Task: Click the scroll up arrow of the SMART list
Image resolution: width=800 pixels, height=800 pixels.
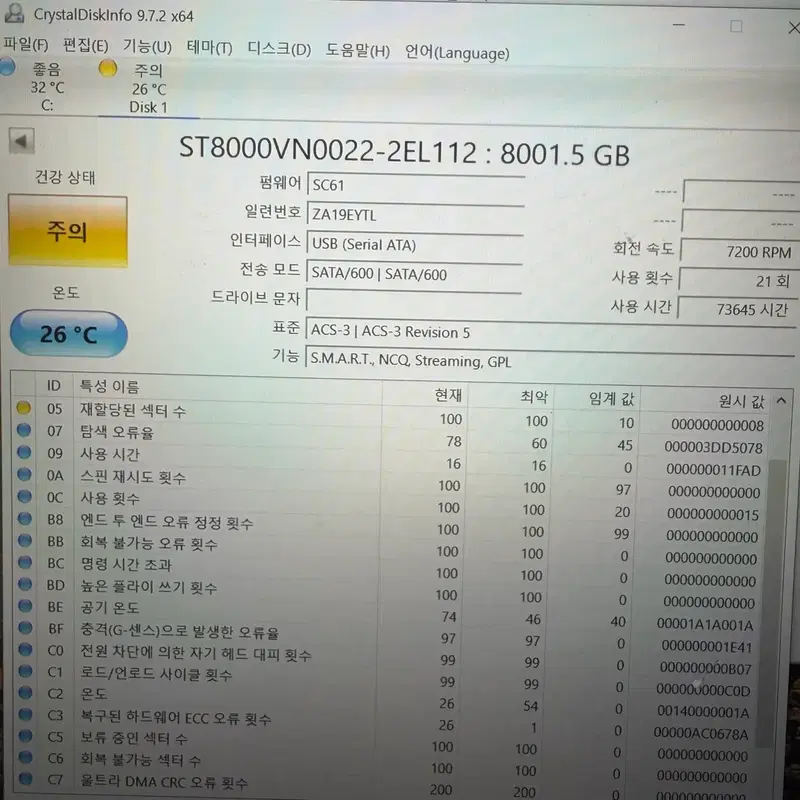Action: click(x=781, y=401)
